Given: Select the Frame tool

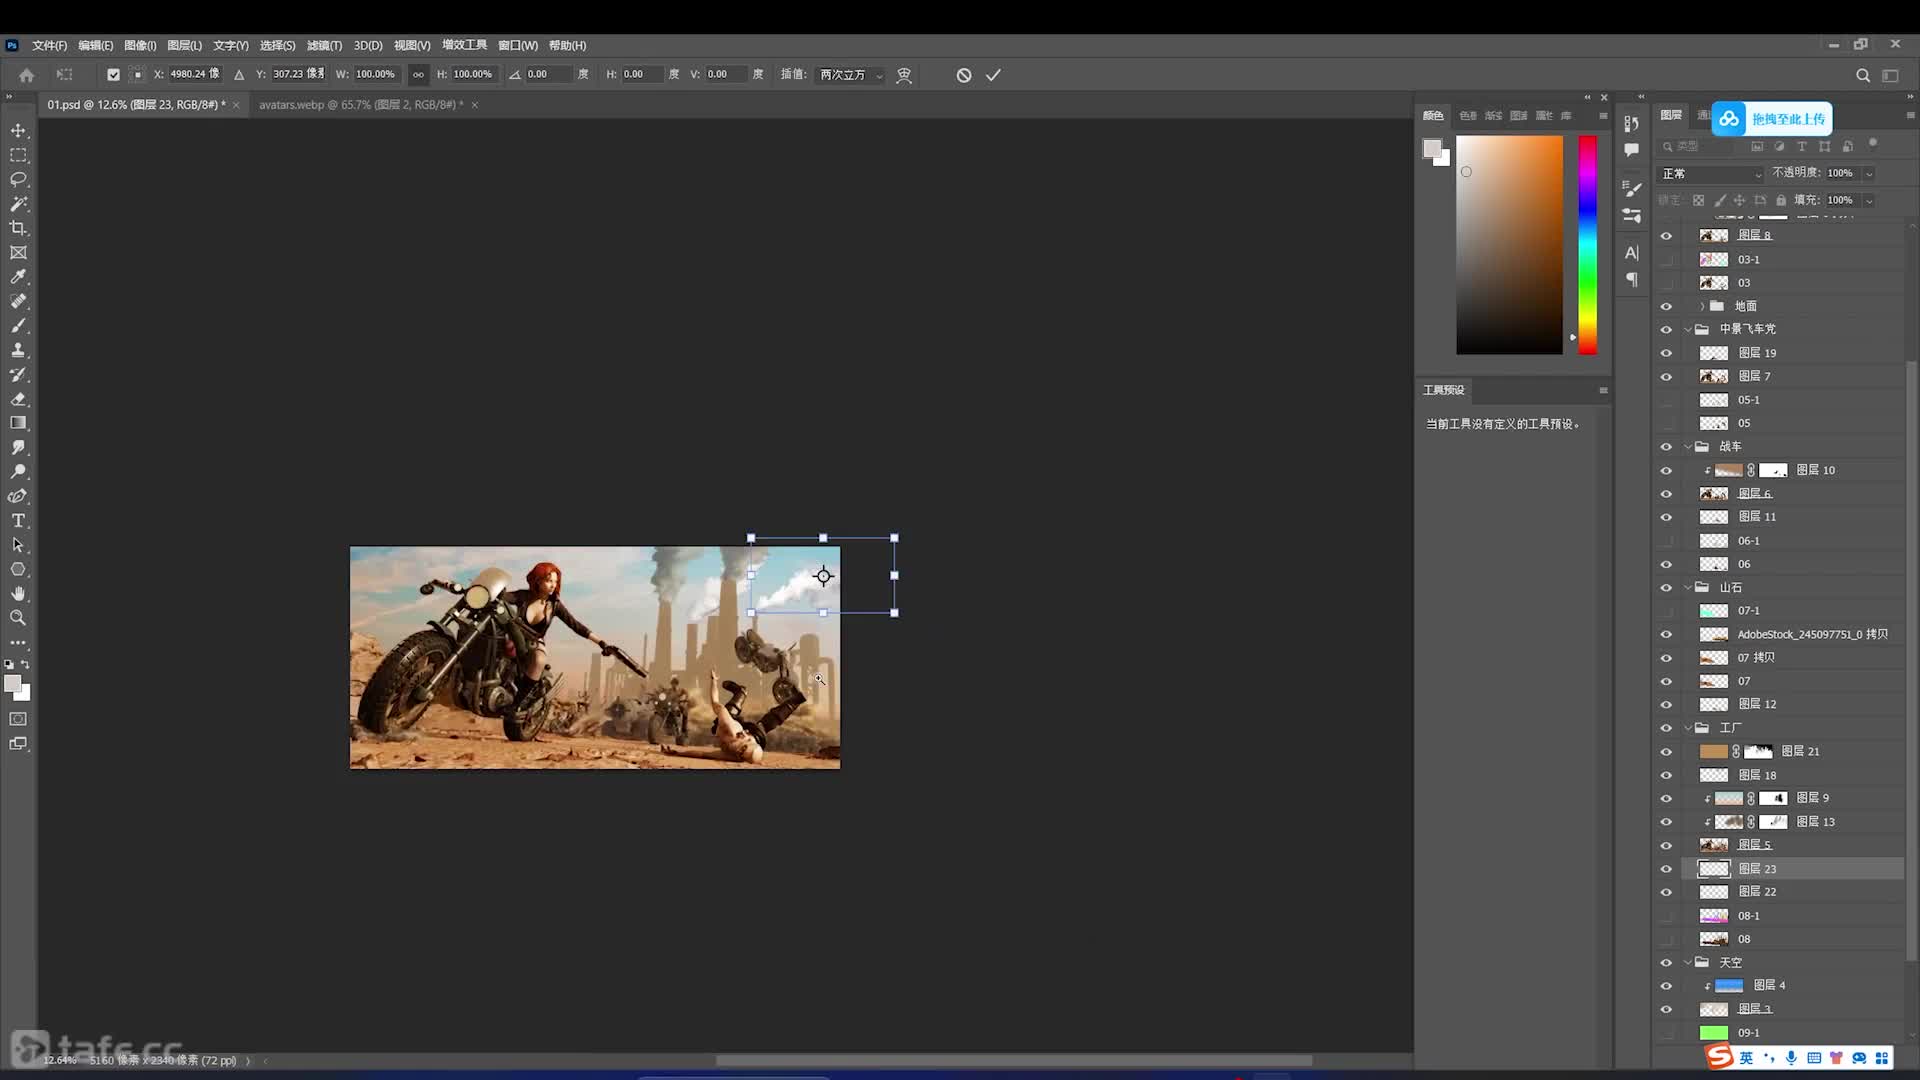Looking at the screenshot, I should (18, 253).
